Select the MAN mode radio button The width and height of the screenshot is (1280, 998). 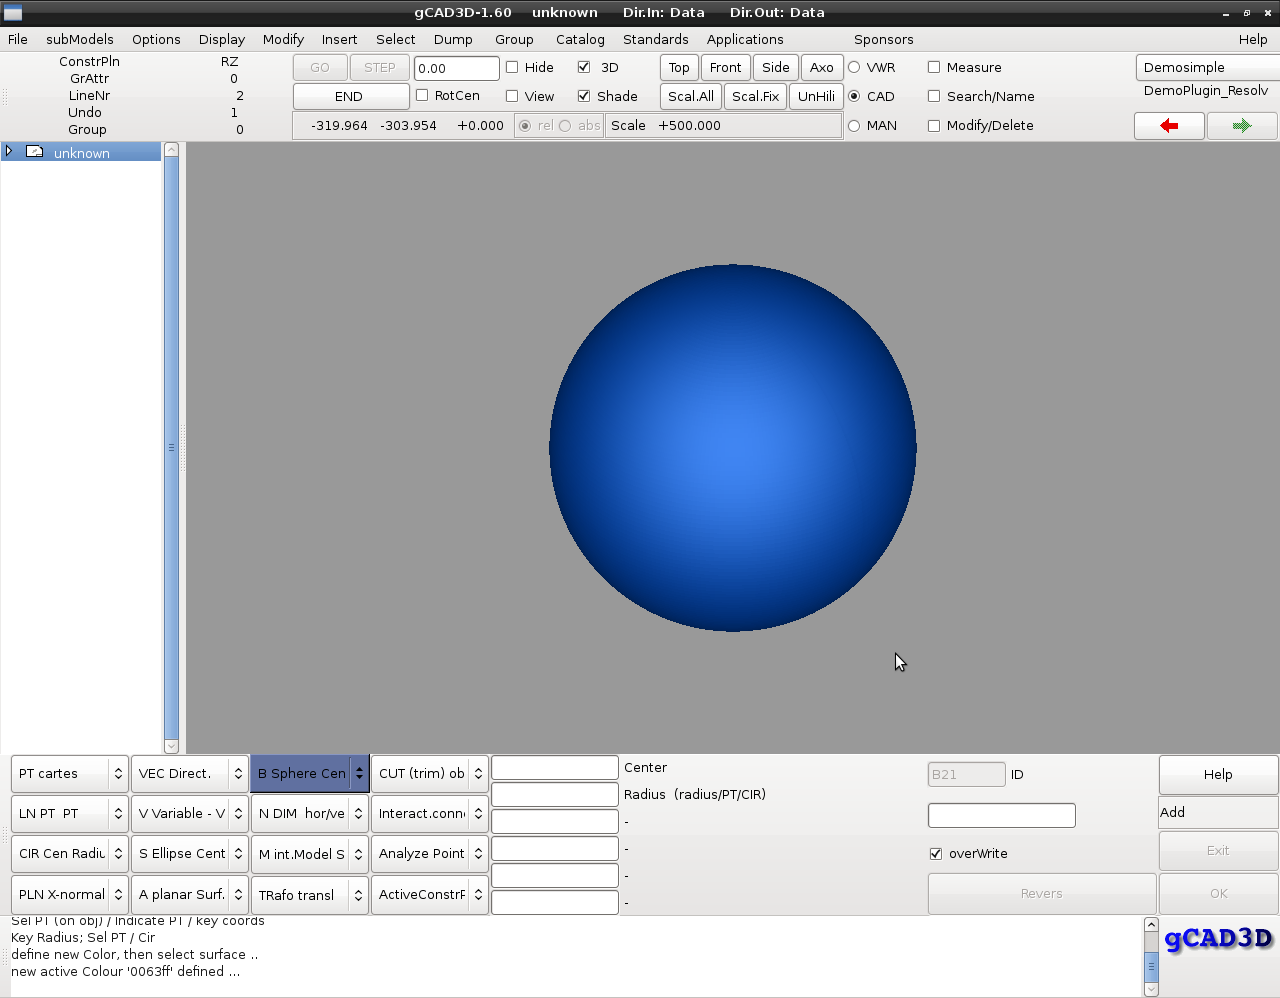(854, 125)
